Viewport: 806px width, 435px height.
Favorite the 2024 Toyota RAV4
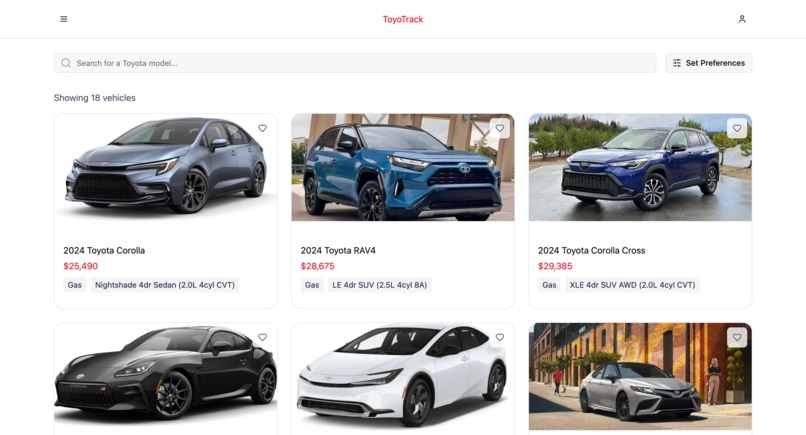click(500, 128)
